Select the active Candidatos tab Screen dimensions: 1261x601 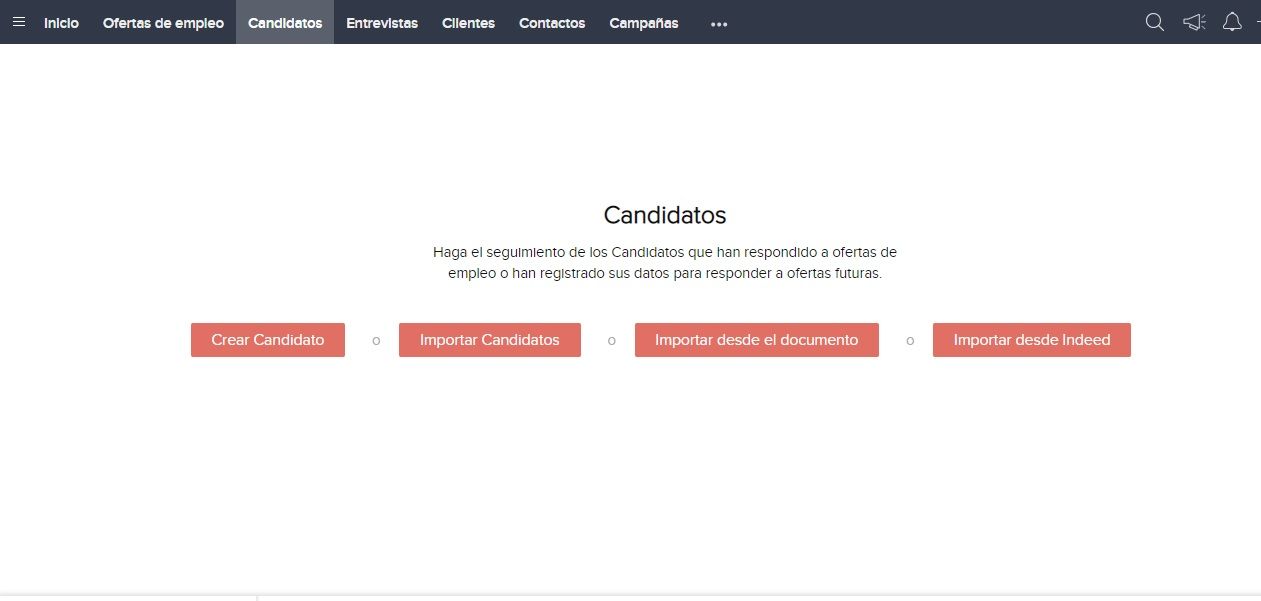click(284, 23)
